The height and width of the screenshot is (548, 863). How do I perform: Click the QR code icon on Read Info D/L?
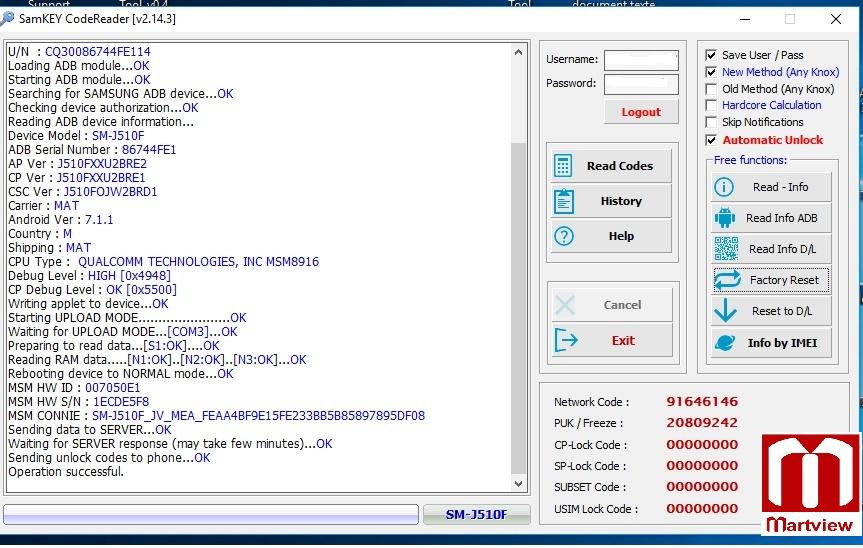click(x=726, y=249)
